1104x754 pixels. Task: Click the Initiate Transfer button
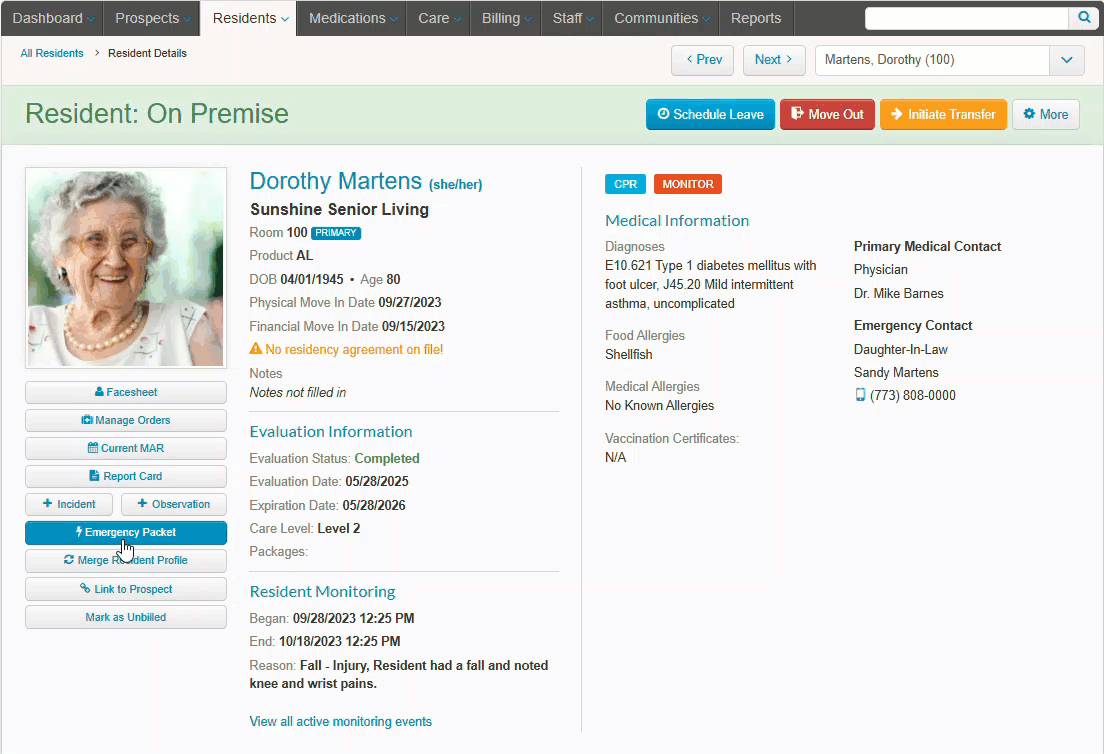coord(943,114)
